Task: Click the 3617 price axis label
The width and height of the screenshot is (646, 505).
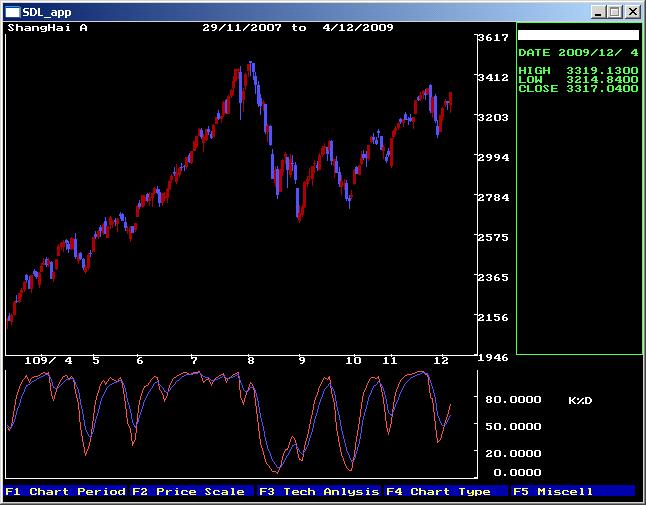Action: pyautogui.click(x=493, y=37)
